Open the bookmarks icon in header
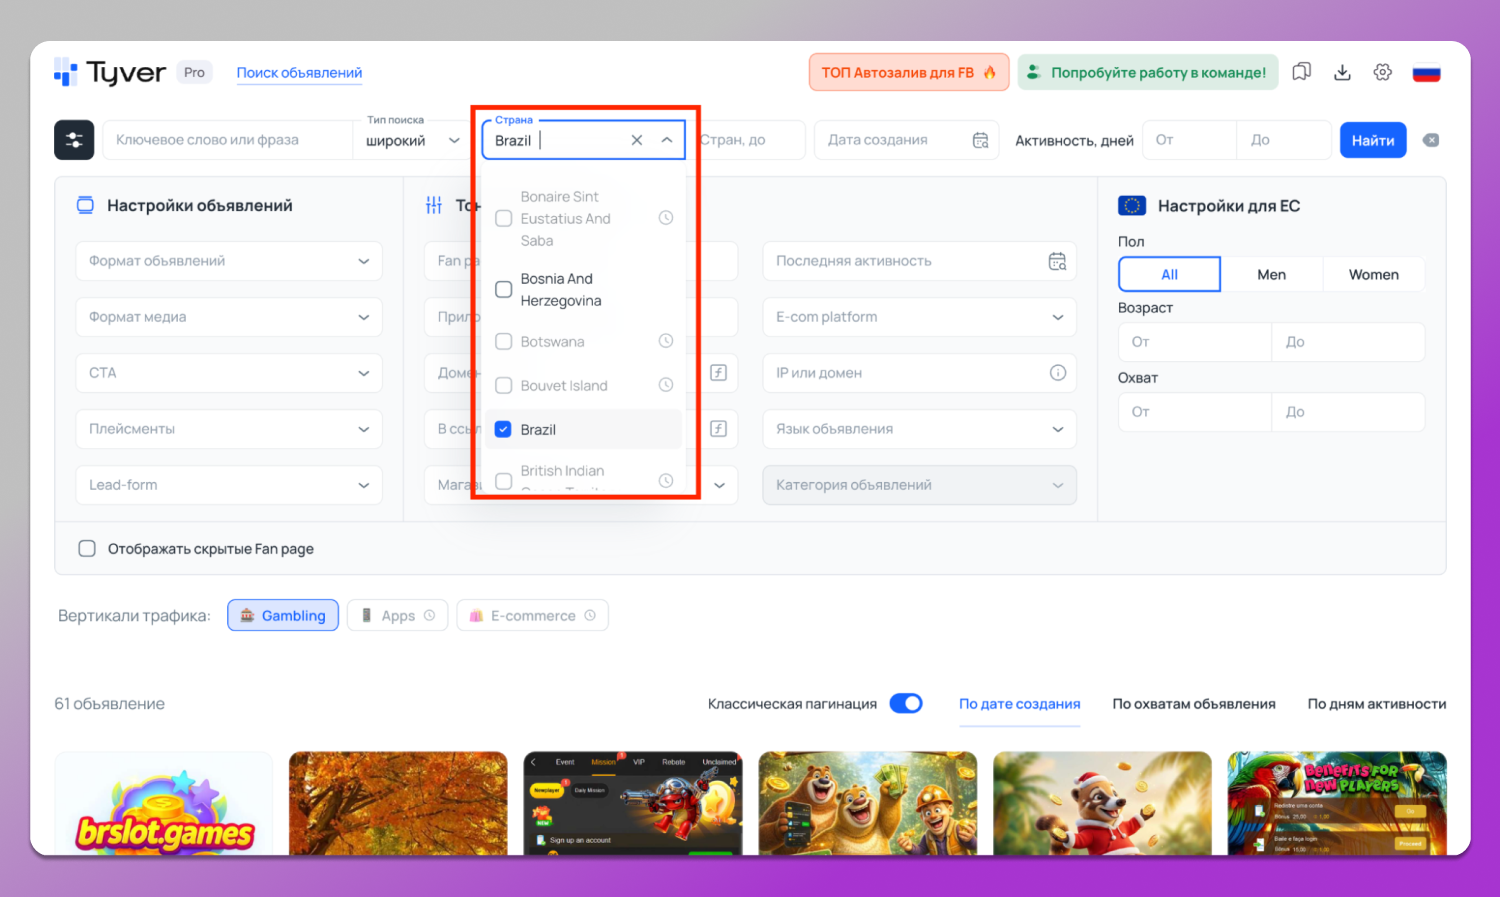Screen dimensions: 1500x897 pos(1301,72)
